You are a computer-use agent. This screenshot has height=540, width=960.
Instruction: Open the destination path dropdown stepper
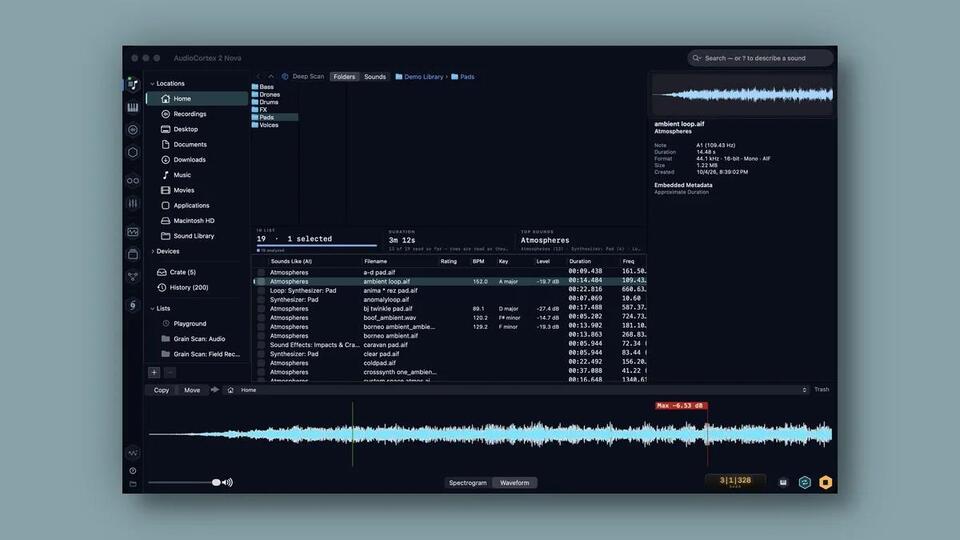pos(804,390)
